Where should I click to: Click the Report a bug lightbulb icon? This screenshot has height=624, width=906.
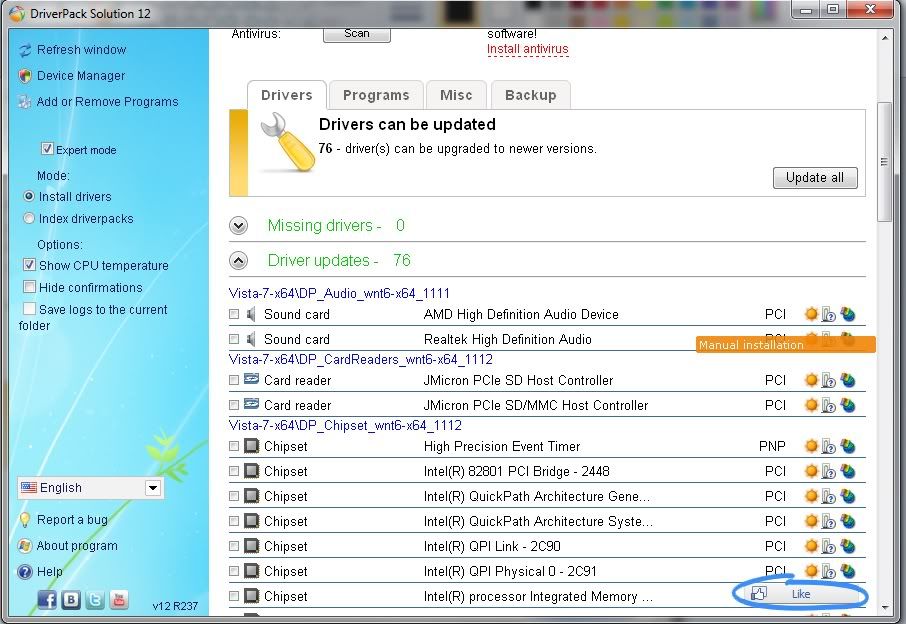(25, 520)
